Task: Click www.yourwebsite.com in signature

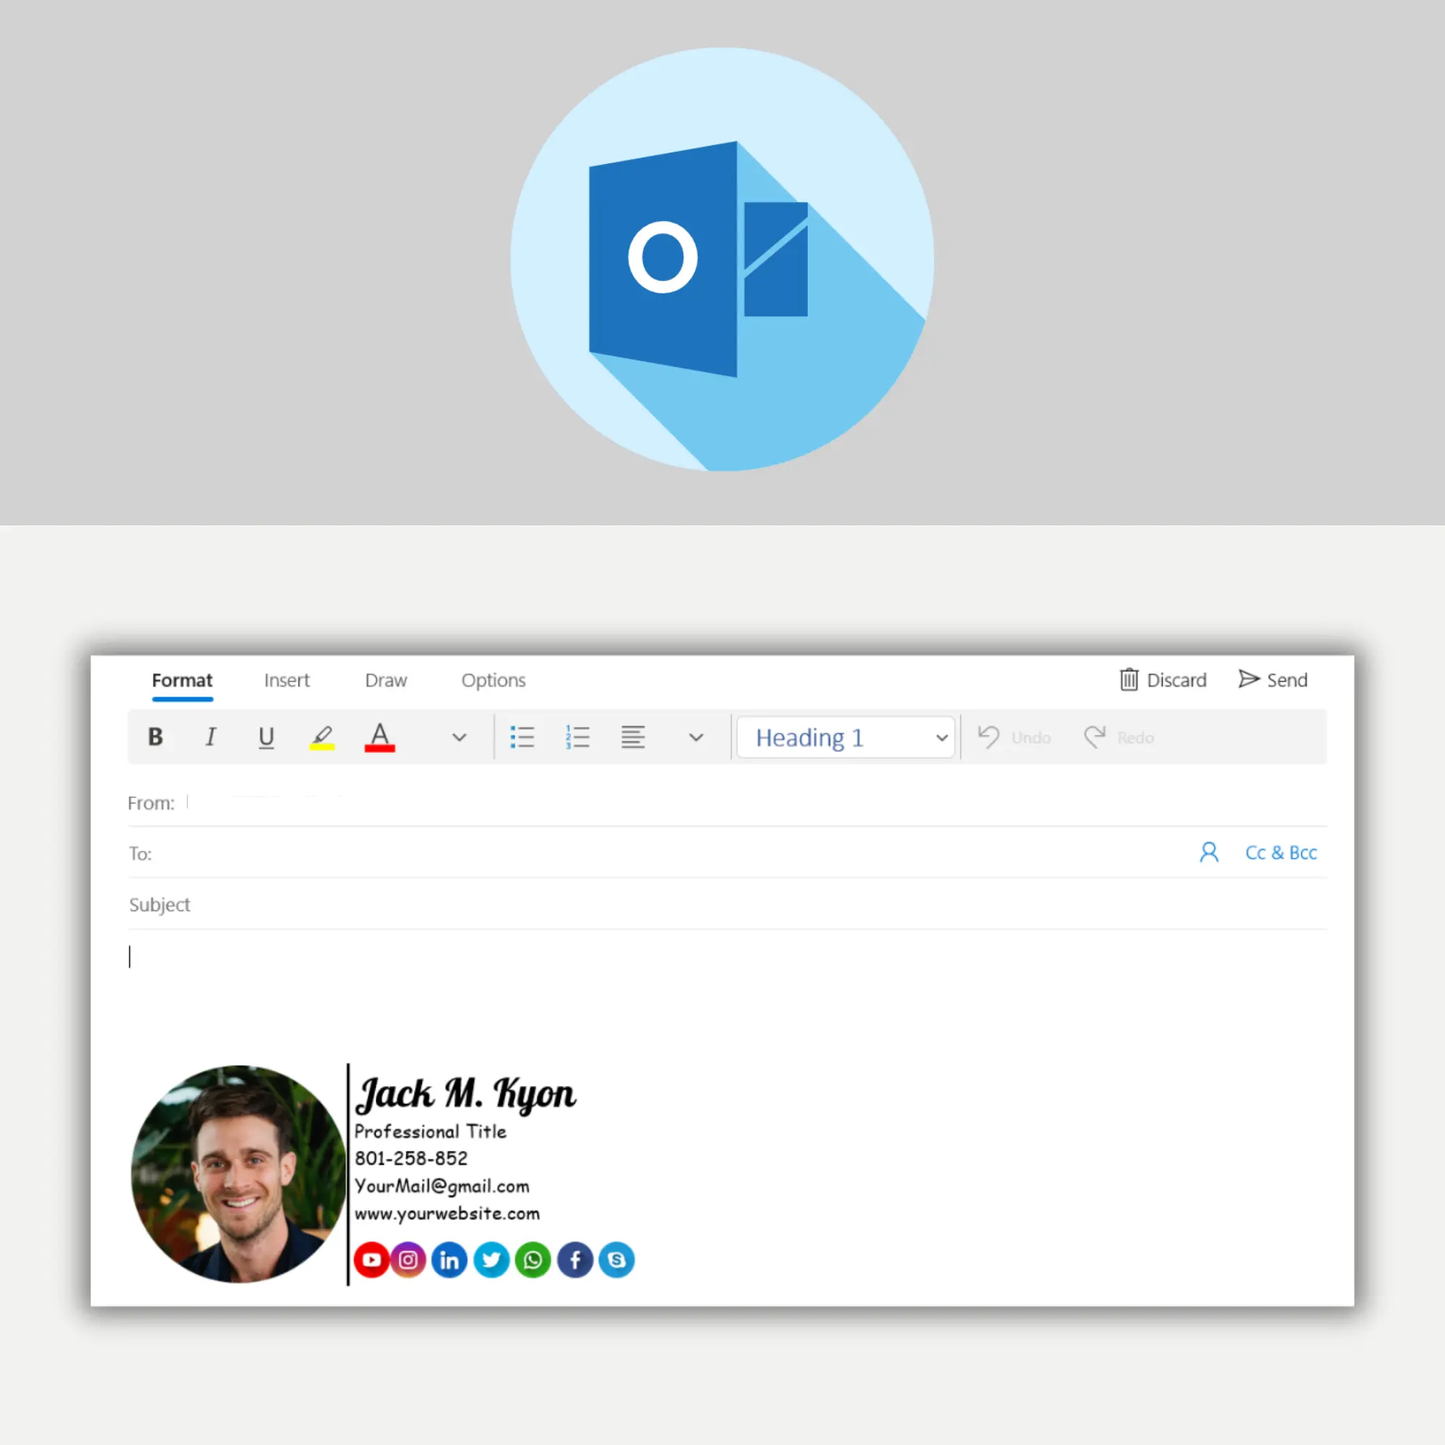Action: [x=447, y=1213]
